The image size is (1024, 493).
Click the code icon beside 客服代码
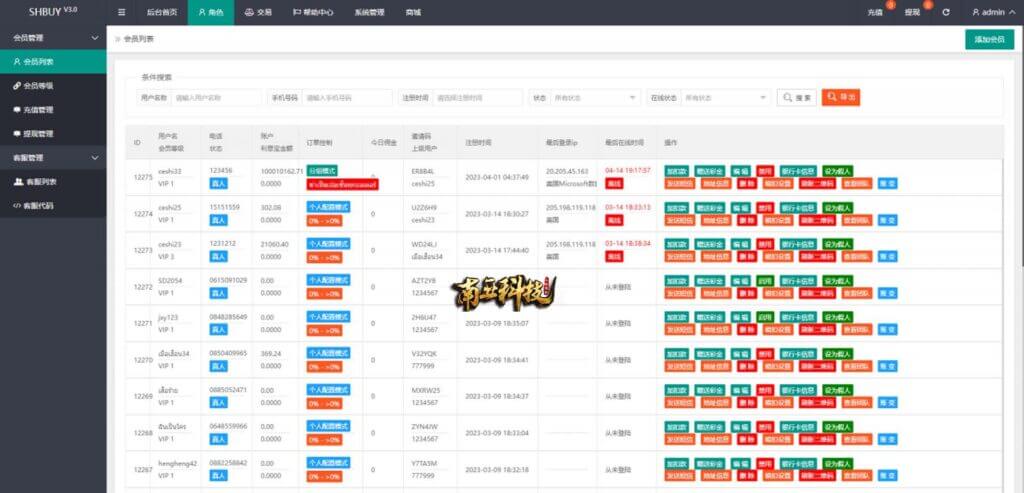pos(18,206)
